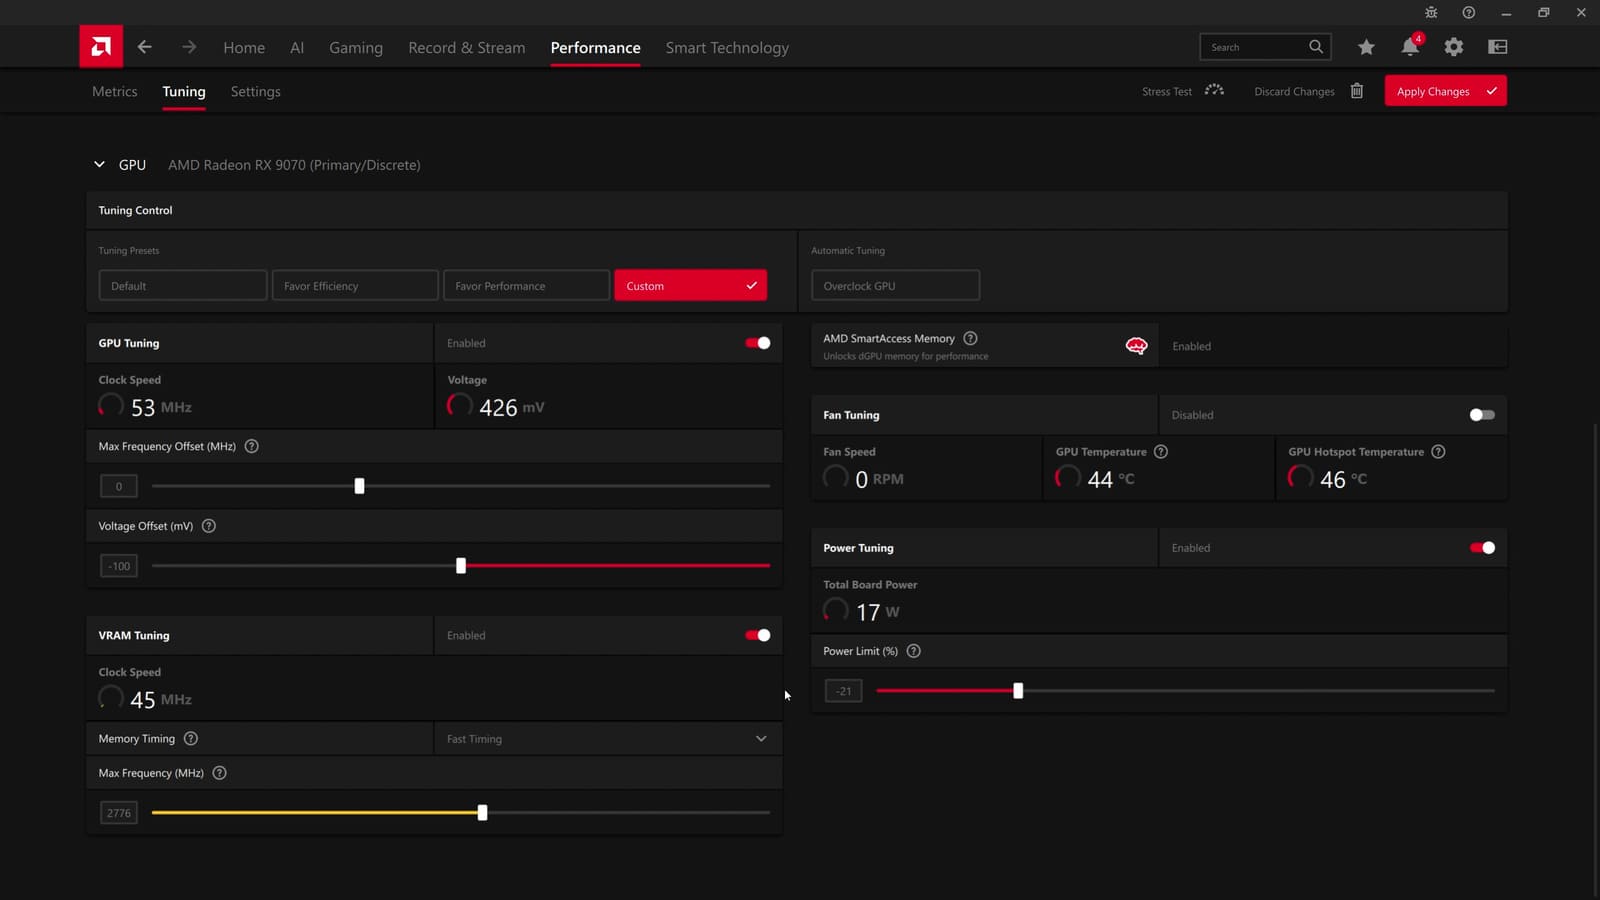The width and height of the screenshot is (1600, 900).
Task: Click the SmartAccess Memory brain icon
Action: 1136,346
